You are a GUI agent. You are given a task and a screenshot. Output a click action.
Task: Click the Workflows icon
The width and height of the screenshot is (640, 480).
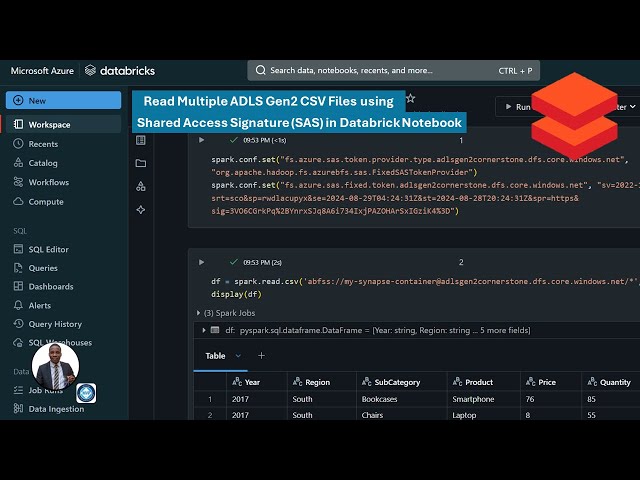18,182
